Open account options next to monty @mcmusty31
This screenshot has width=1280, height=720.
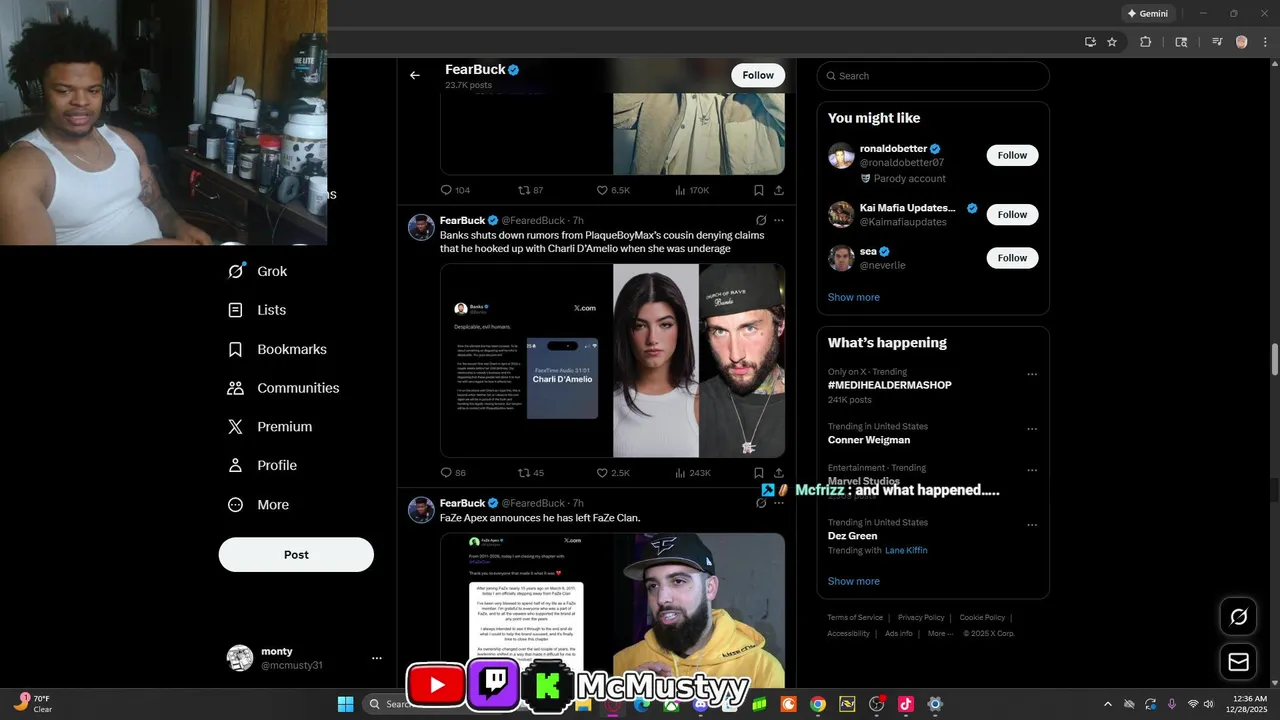377,658
